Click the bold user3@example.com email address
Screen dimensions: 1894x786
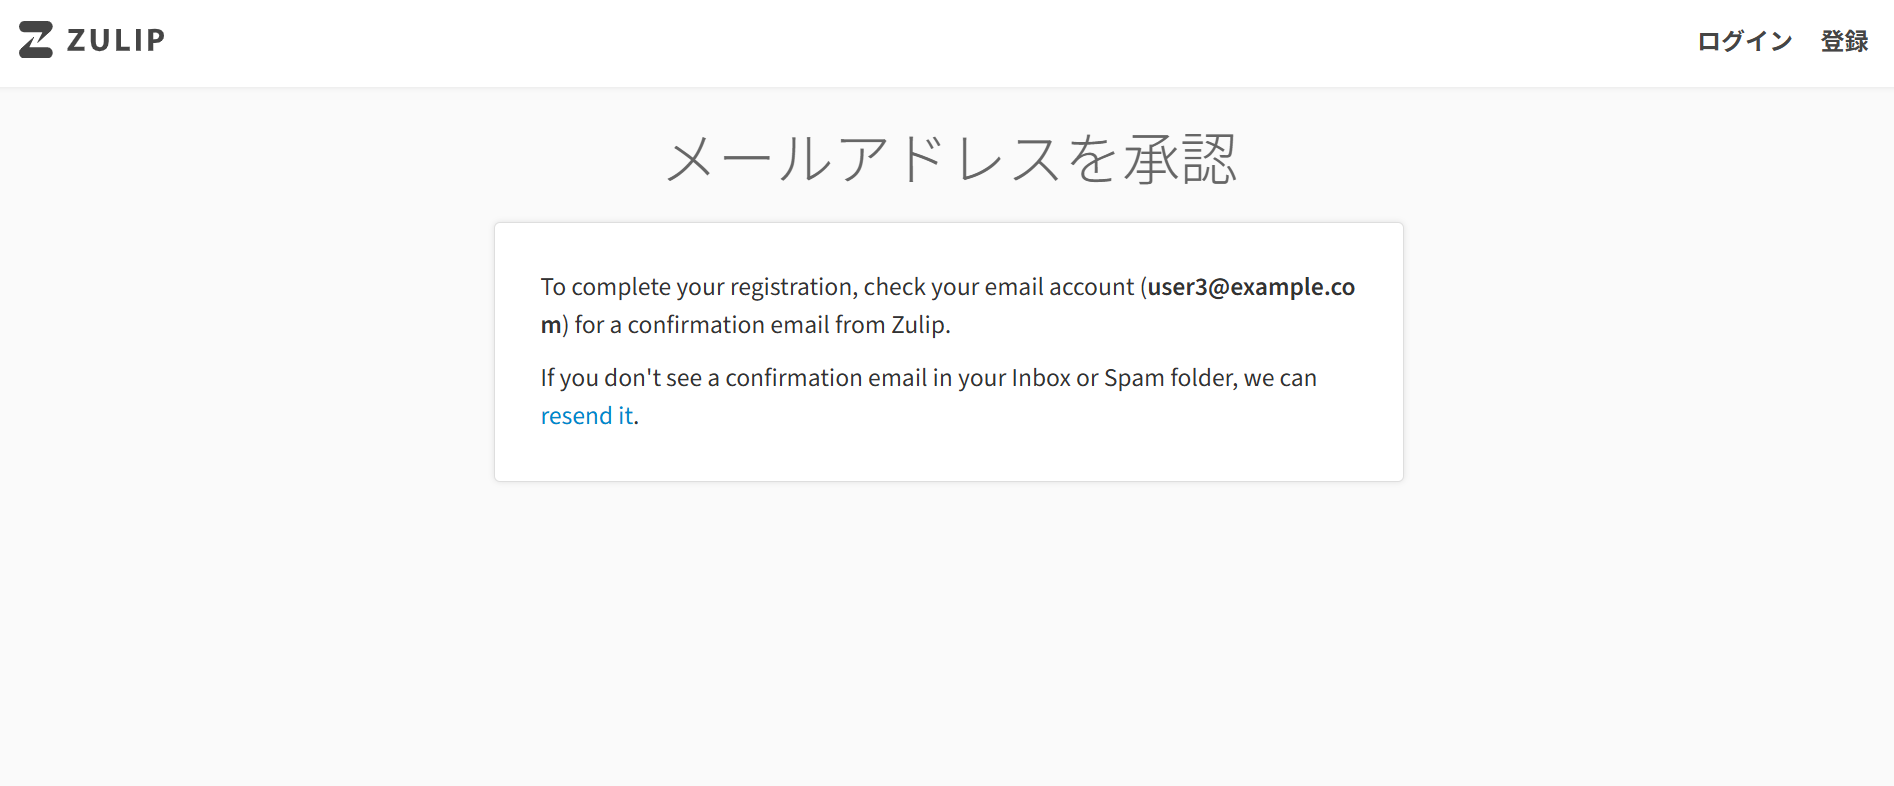click(x=1250, y=287)
